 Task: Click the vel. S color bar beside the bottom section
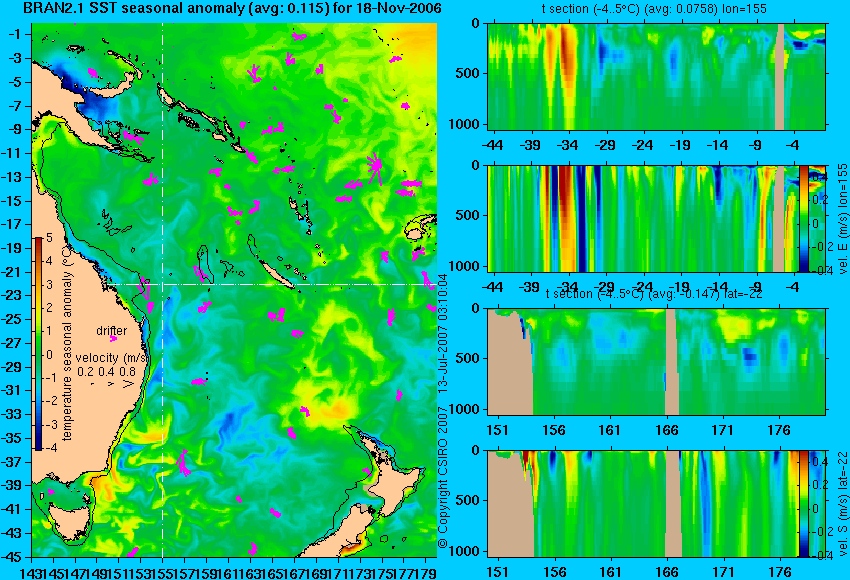(803, 504)
